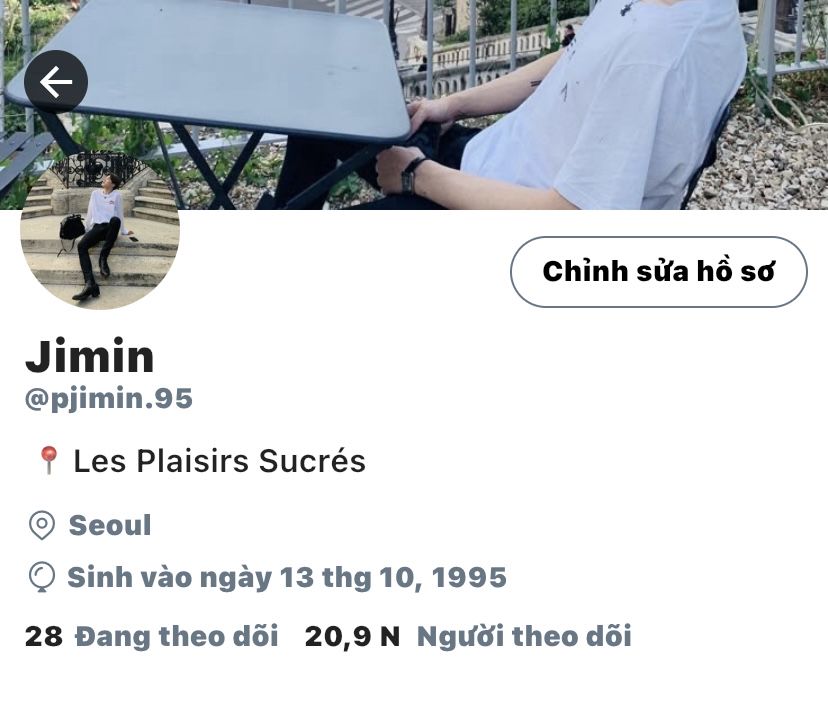Click the location pin icon beside Seoul
Viewport: 828px width, 712px height.
coord(42,525)
